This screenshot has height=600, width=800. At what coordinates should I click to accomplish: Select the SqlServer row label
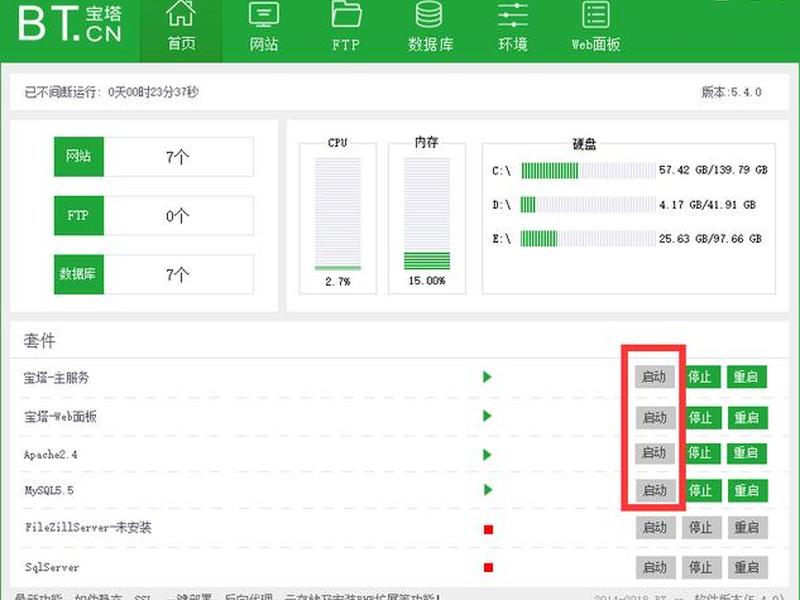point(52,567)
